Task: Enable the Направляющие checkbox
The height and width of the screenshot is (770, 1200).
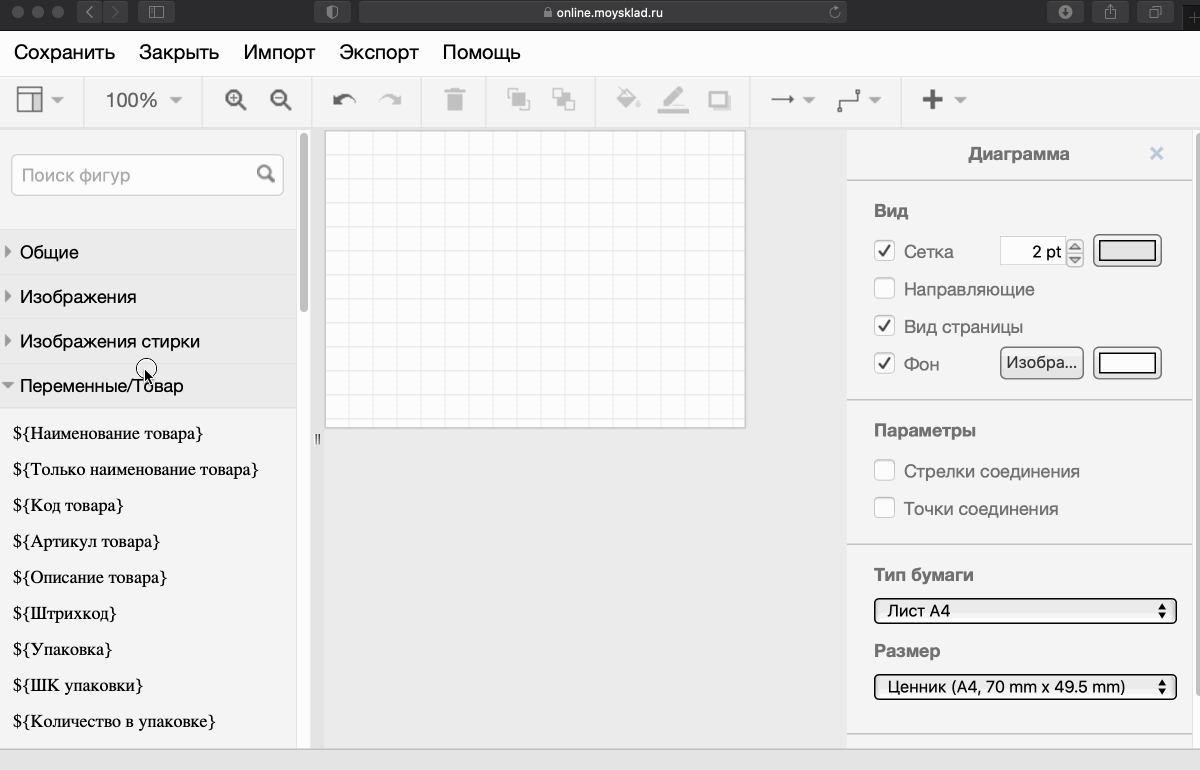Action: 884,289
